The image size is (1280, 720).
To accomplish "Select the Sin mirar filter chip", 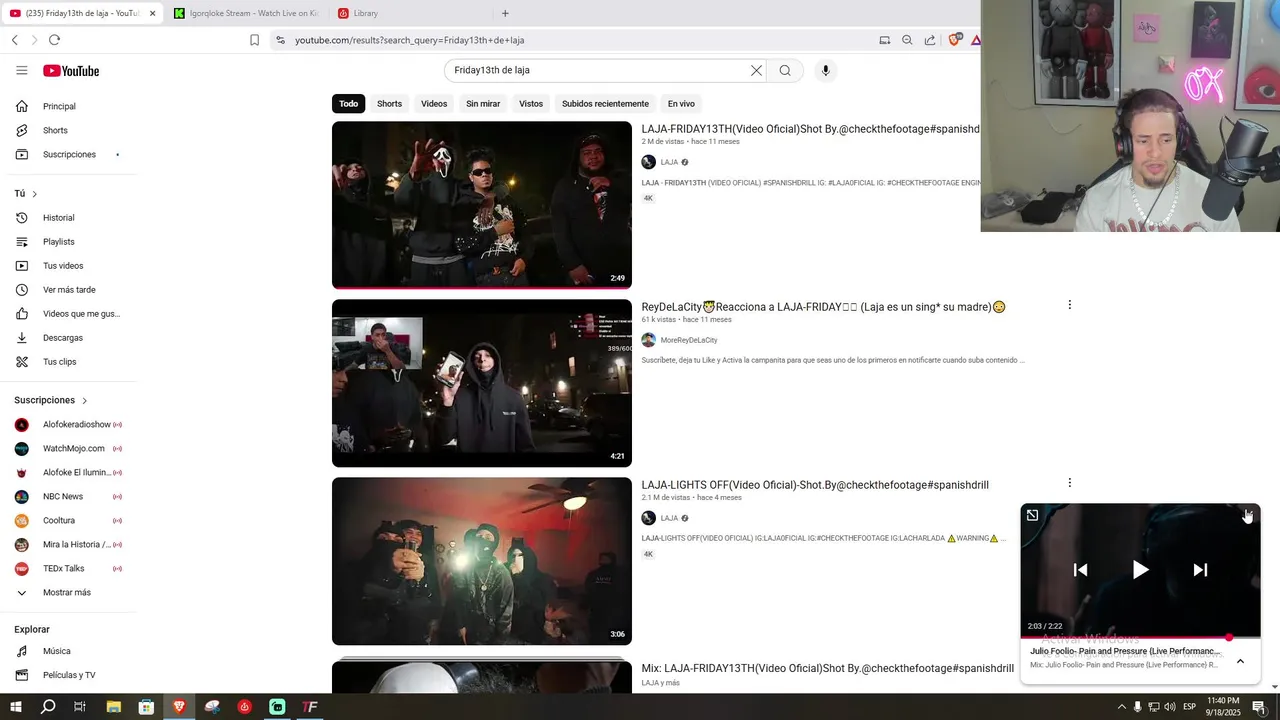I will click(483, 104).
